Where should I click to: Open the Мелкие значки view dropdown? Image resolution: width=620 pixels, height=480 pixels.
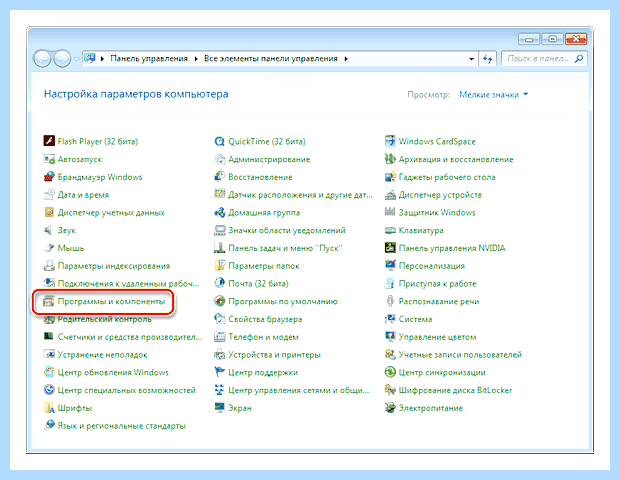pos(493,94)
